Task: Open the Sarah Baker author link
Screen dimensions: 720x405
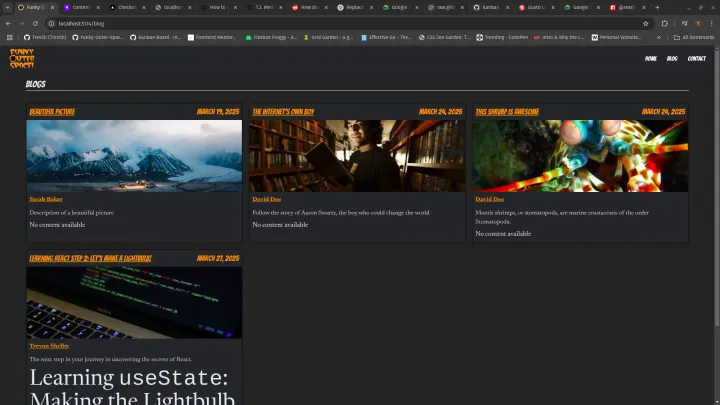Action: coord(46,199)
